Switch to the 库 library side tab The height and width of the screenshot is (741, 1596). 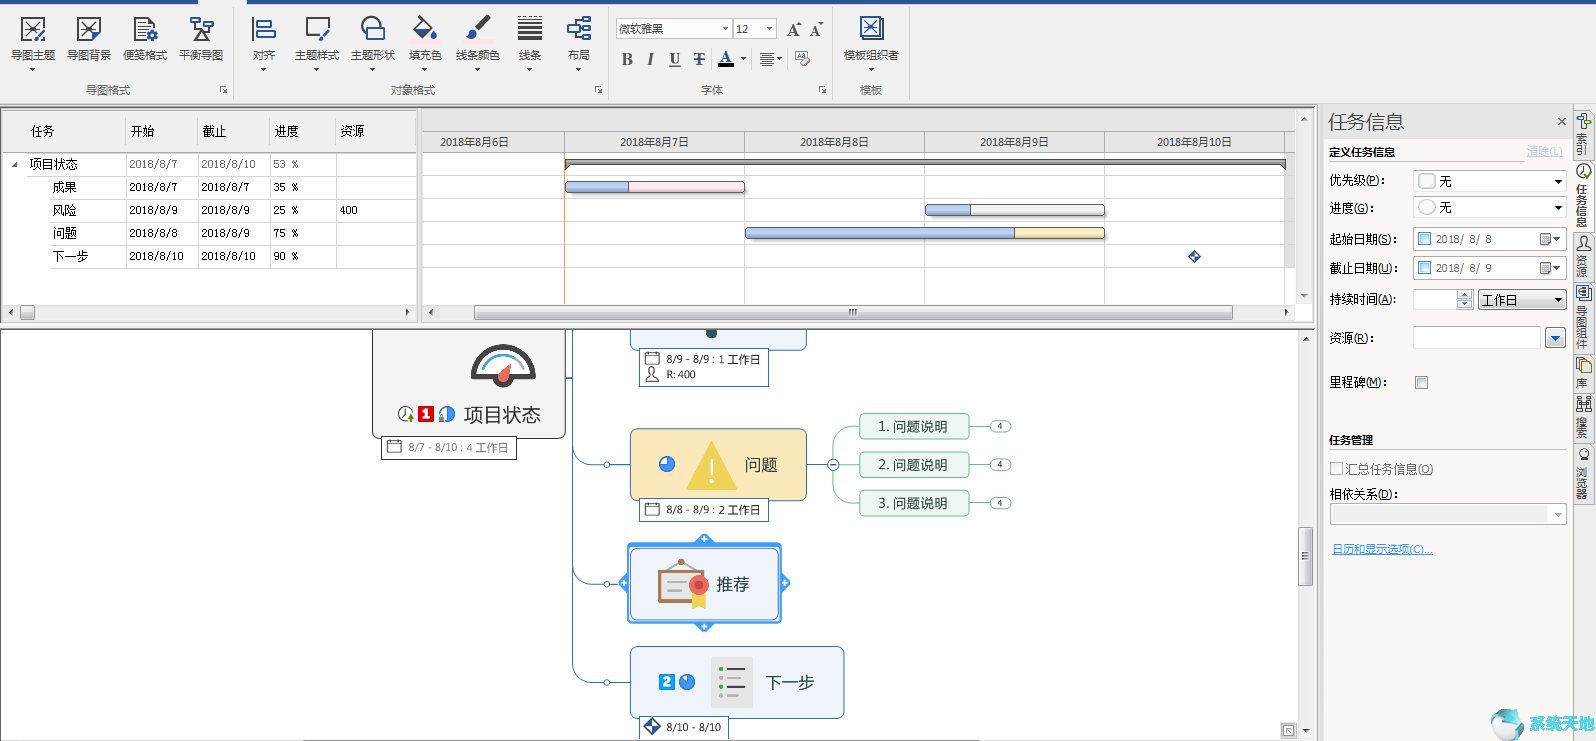click(x=1584, y=373)
